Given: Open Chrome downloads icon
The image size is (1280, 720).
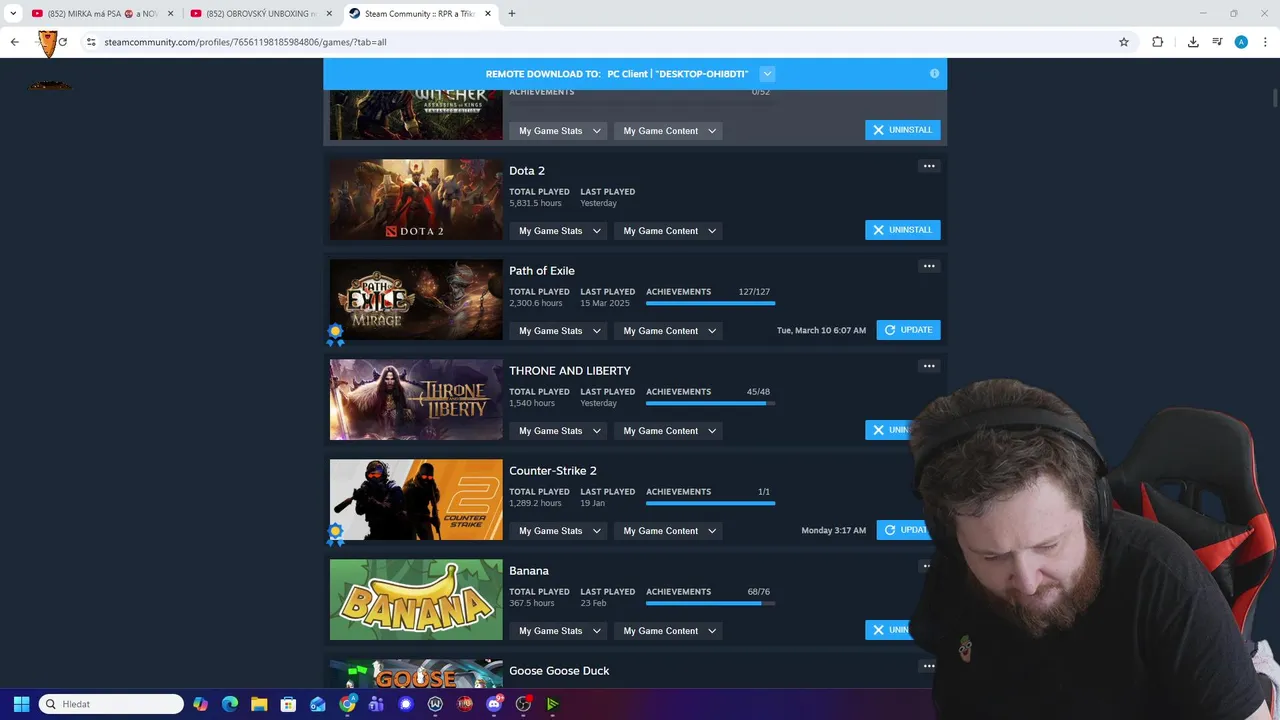Looking at the screenshot, I should tap(1193, 42).
